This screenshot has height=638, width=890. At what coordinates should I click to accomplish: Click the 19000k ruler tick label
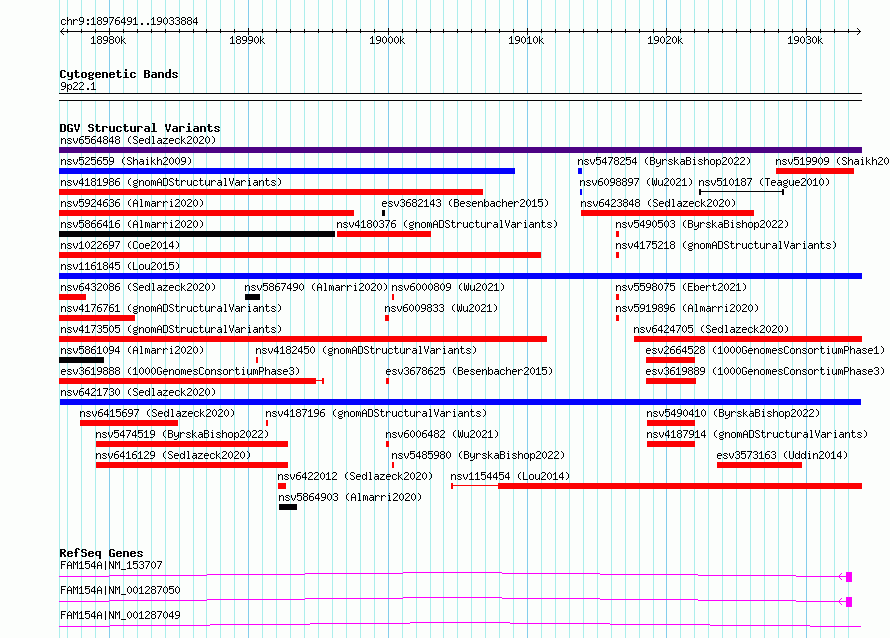387,40
